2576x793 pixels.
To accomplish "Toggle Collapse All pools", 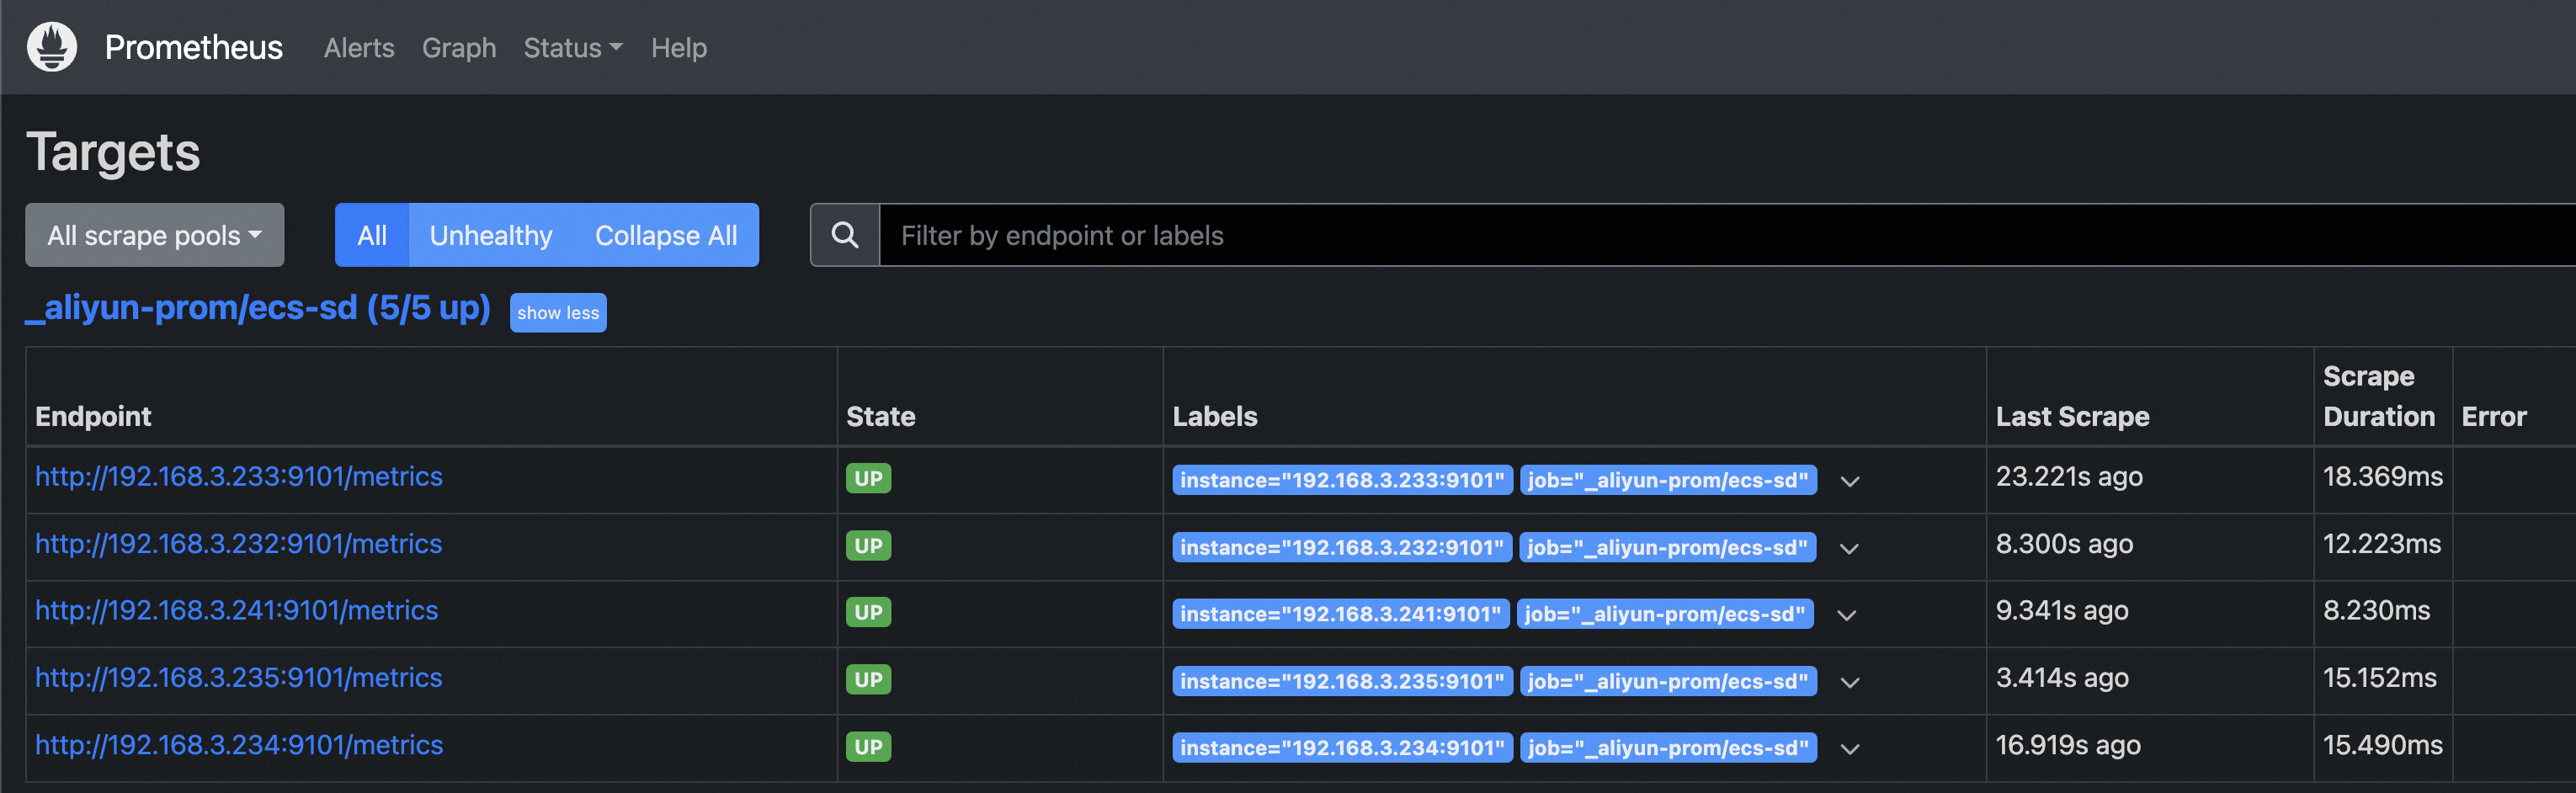I will pos(666,235).
